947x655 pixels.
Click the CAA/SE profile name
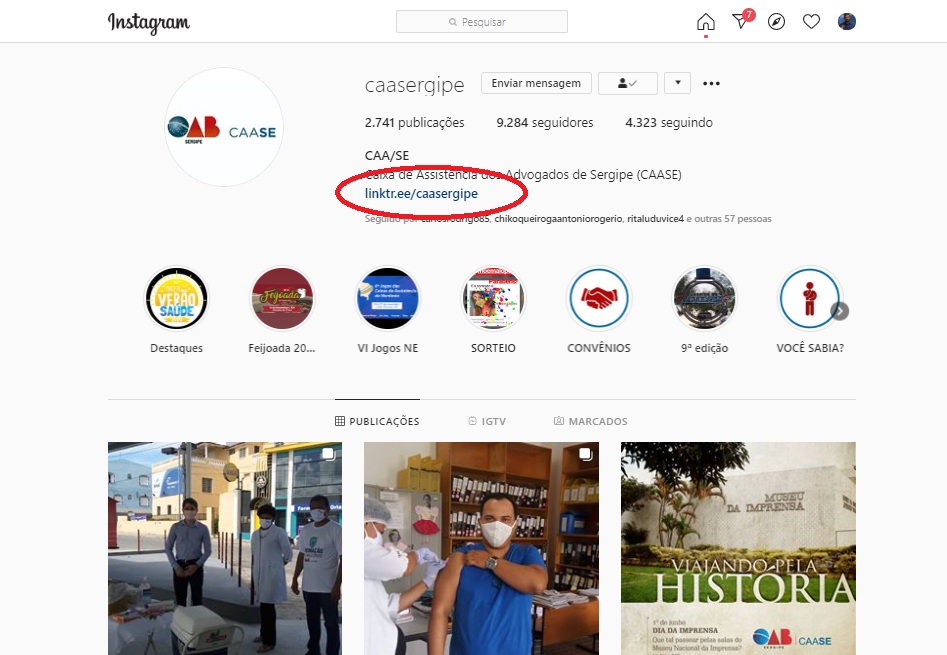tap(387, 156)
